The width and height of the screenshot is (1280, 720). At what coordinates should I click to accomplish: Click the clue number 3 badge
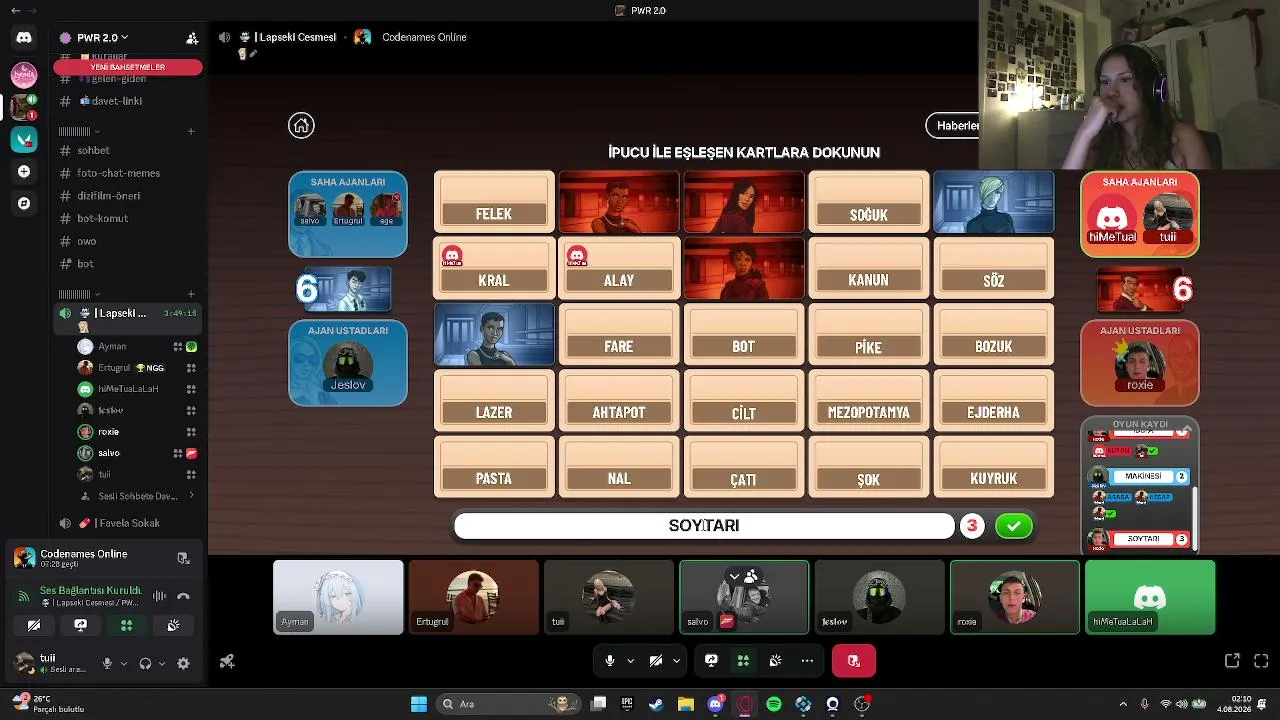pos(972,526)
